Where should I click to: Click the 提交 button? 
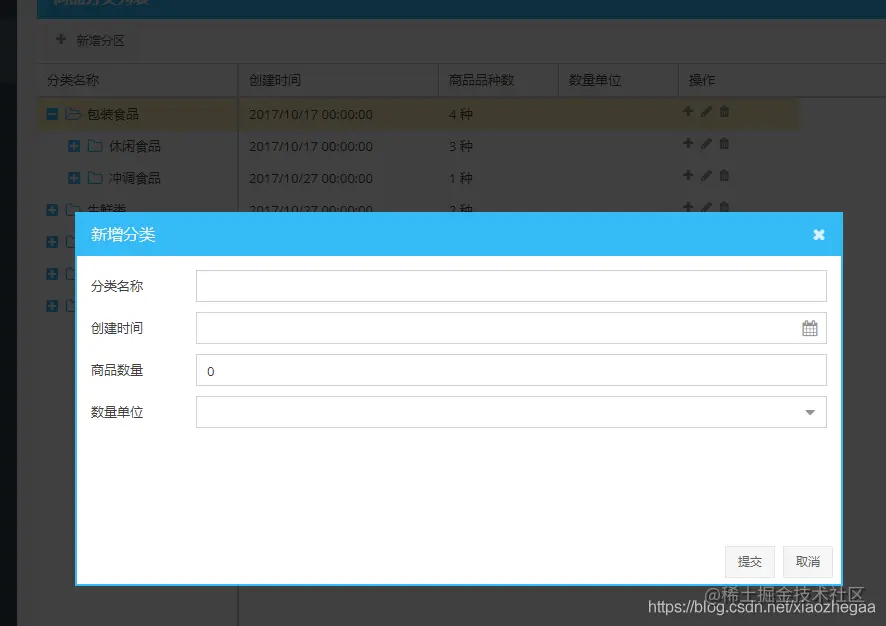tap(749, 562)
